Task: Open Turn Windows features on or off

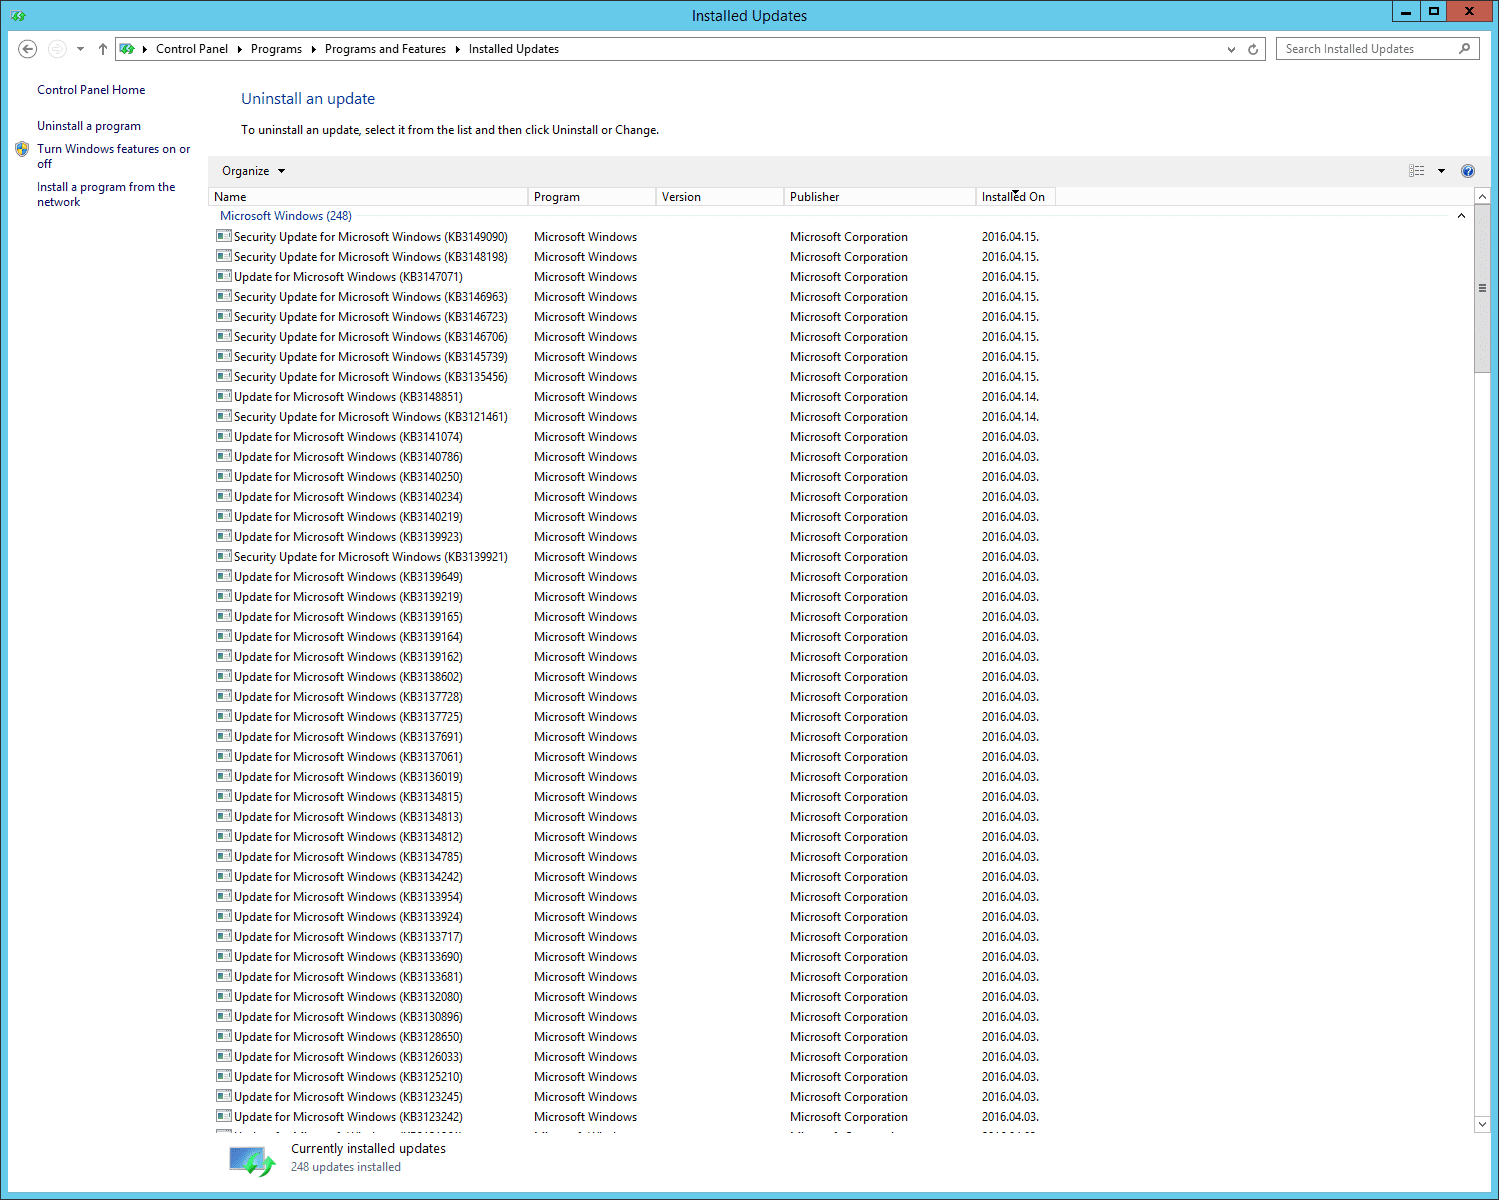Action: tap(113, 156)
